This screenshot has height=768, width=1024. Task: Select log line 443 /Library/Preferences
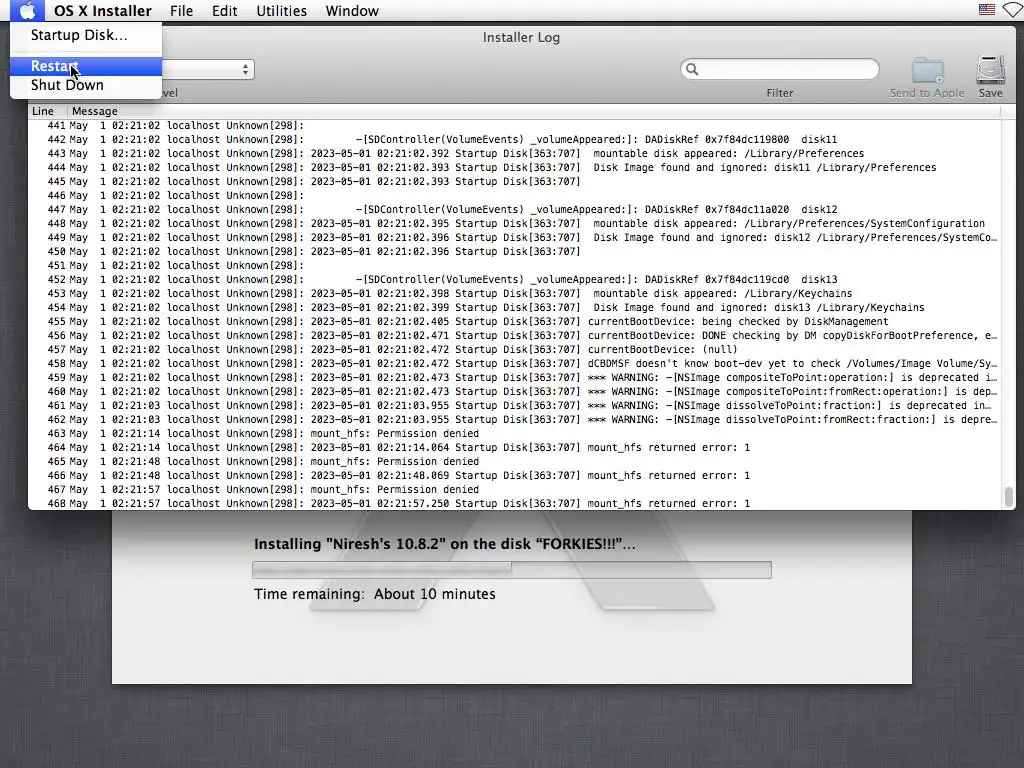(x=514, y=153)
